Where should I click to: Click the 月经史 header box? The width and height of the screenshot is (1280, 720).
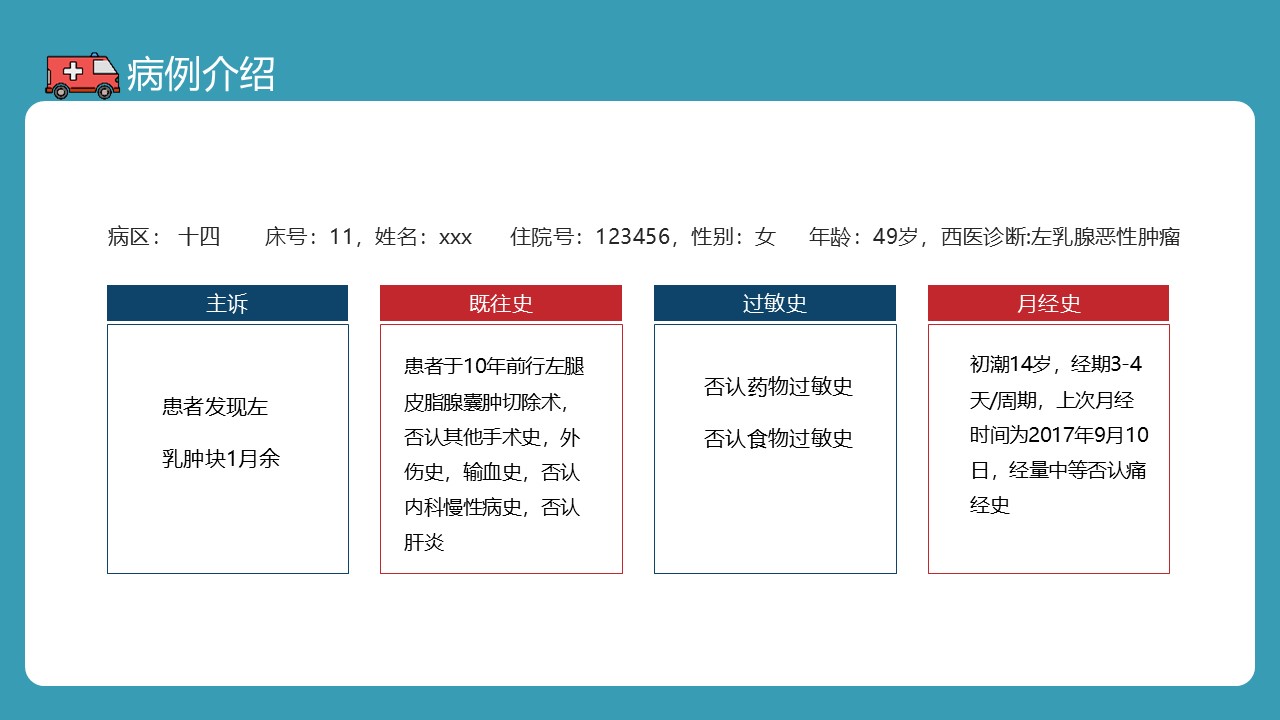[1048, 303]
